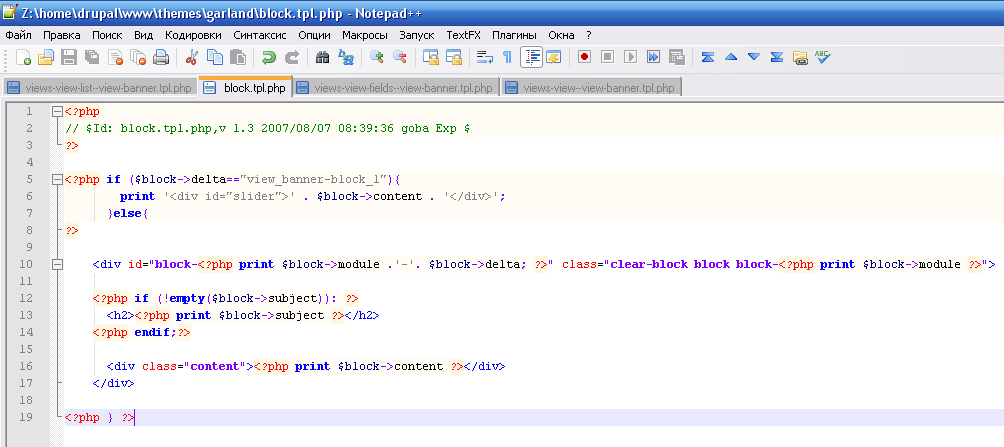Click the second blue hourglass-shaped toolbar icon
The image size is (1004, 447).
(x=777, y=58)
